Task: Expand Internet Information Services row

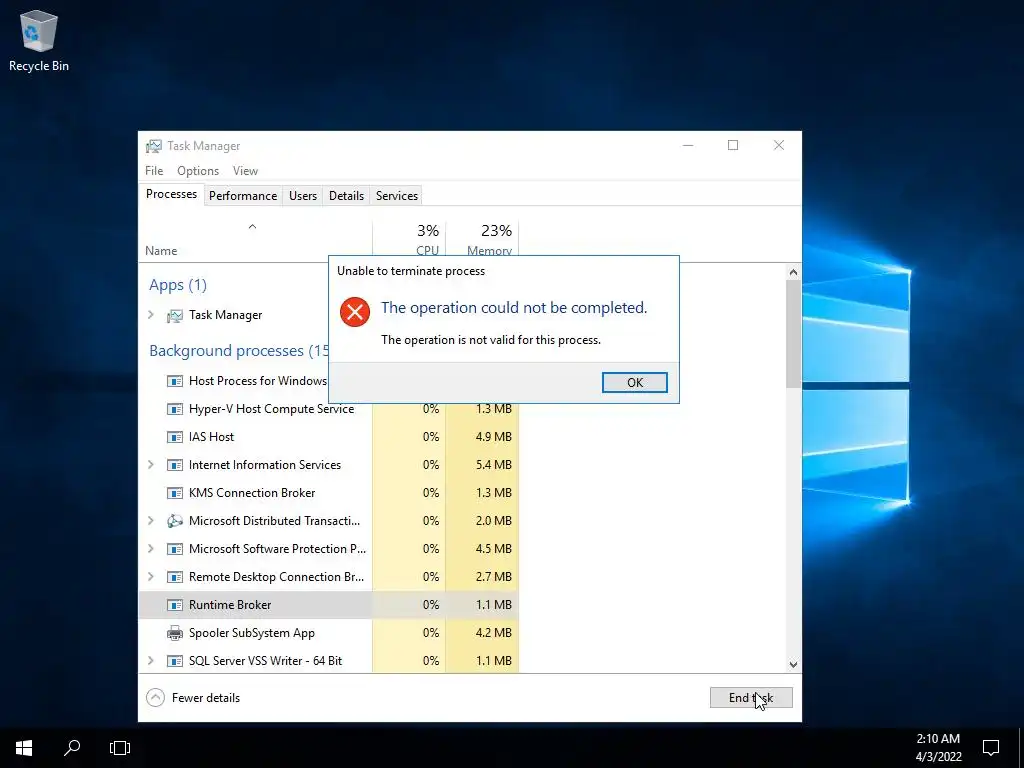Action: pyautogui.click(x=151, y=465)
